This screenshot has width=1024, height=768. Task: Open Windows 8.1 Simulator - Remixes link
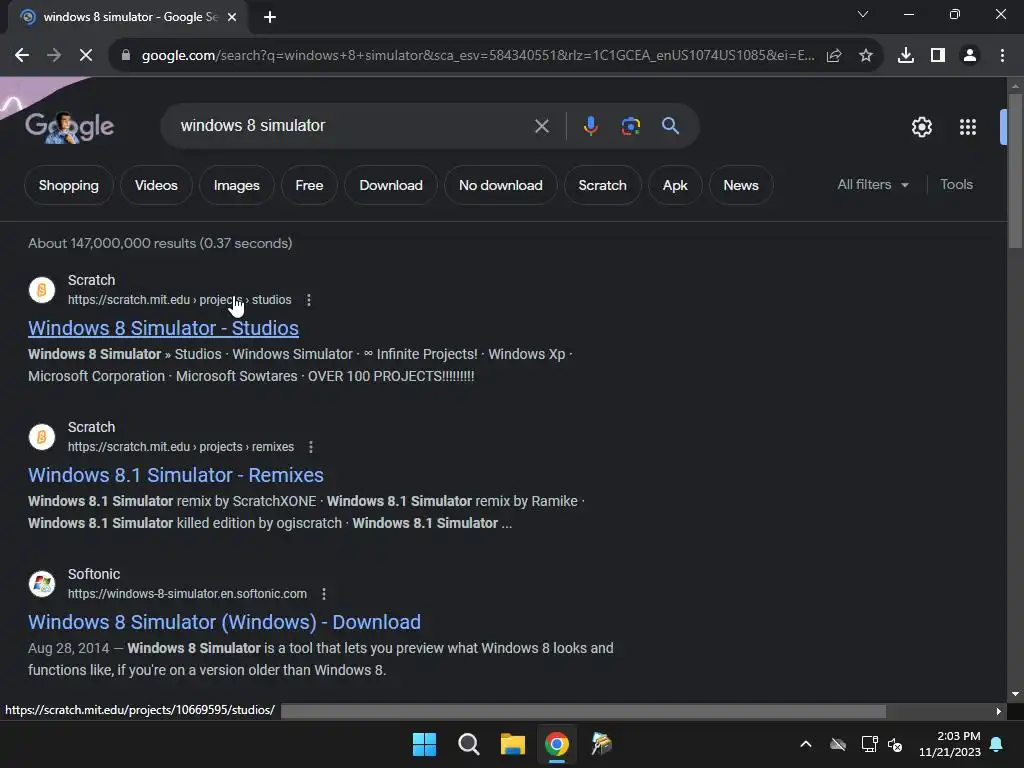176,475
